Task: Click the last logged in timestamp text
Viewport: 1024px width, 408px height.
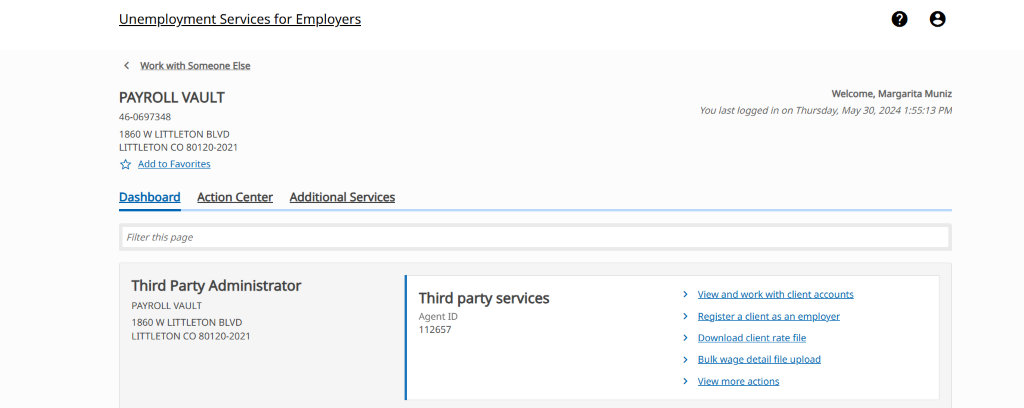Action: pos(825,110)
